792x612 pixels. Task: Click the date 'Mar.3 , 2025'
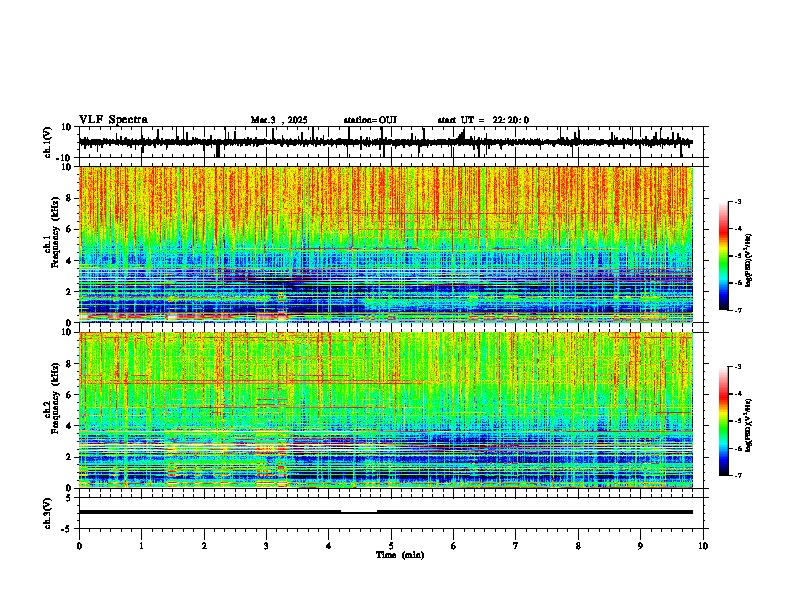[x=279, y=120]
